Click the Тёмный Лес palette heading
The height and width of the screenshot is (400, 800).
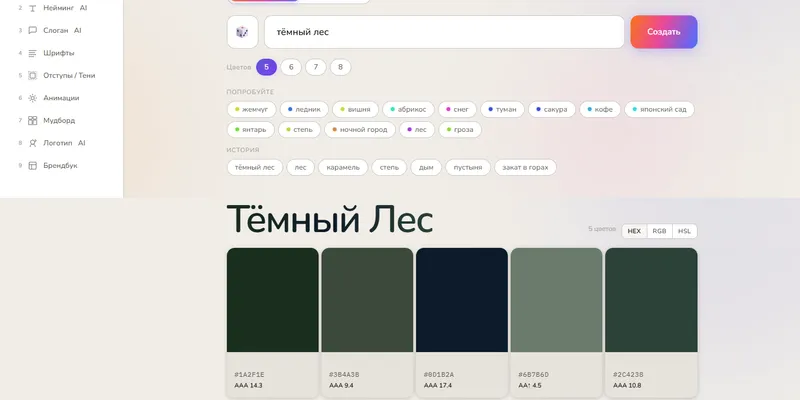click(330, 219)
